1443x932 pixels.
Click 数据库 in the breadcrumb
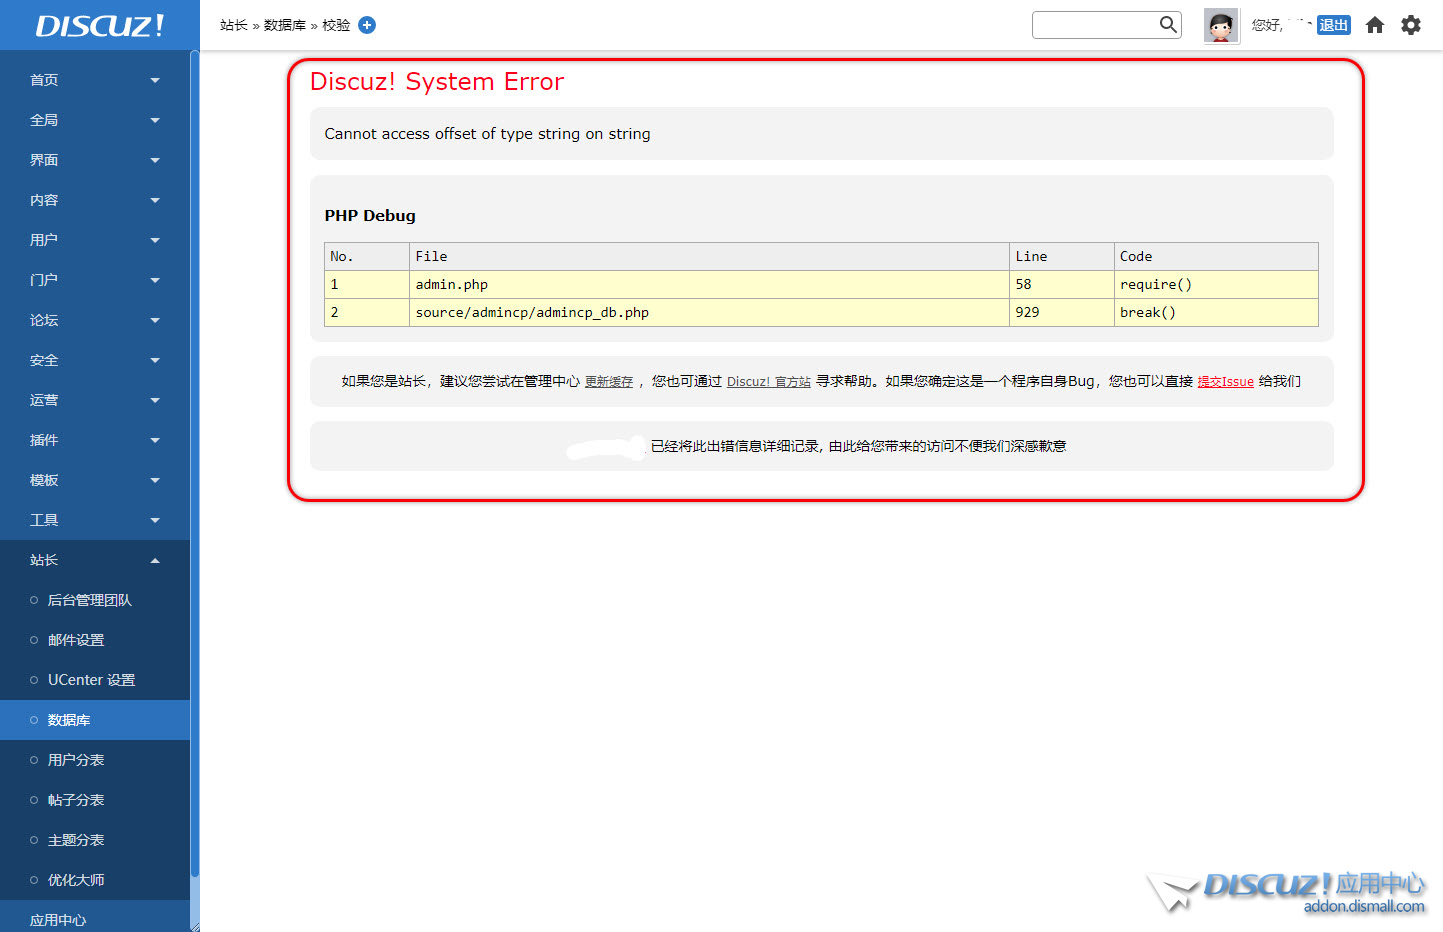pyautogui.click(x=285, y=25)
